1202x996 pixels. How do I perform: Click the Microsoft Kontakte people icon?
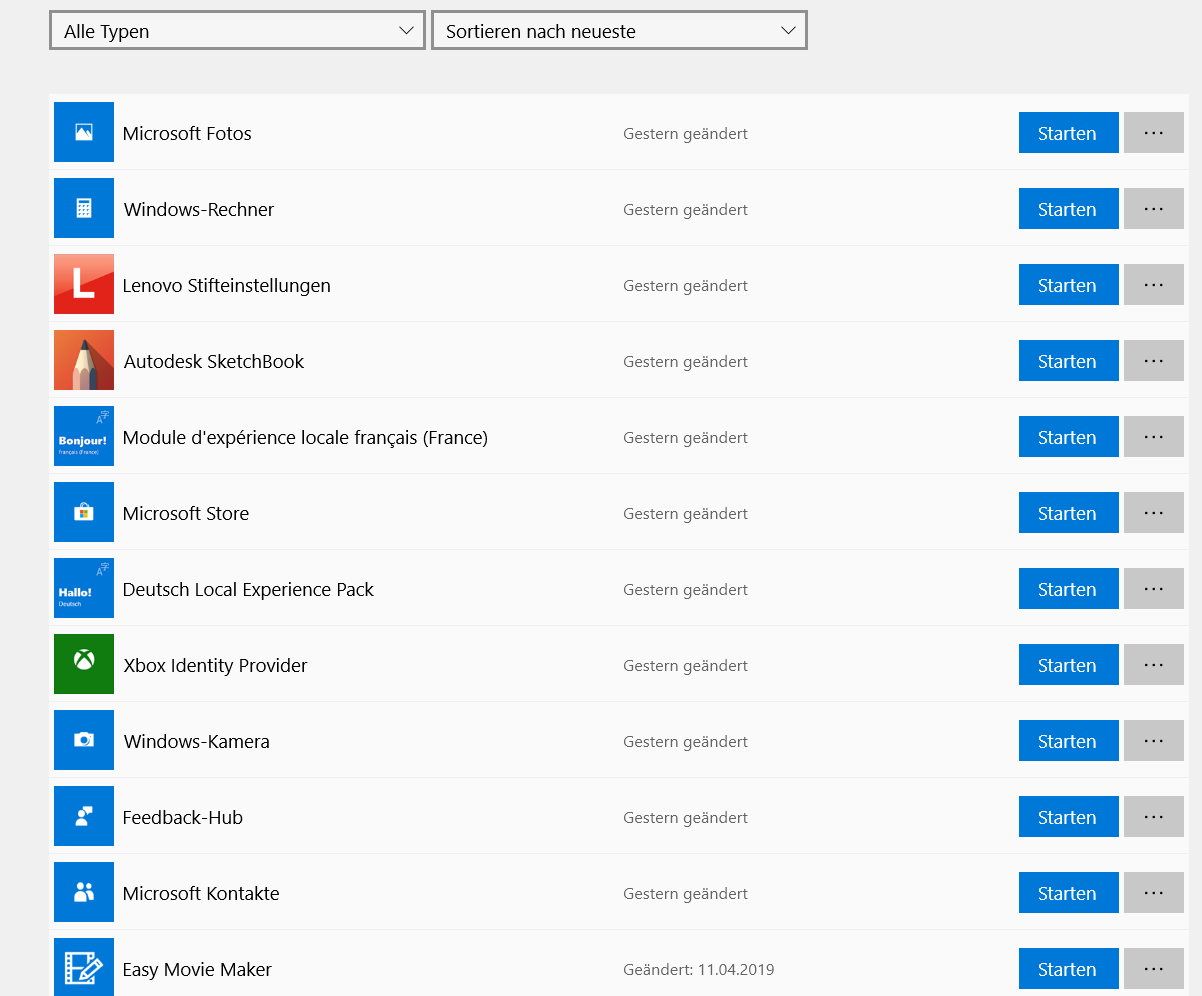pyautogui.click(x=84, y=892)
